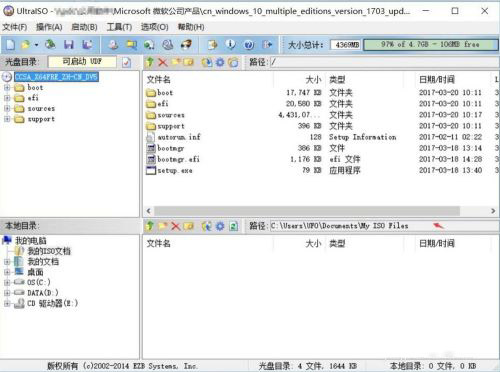The height and width of the screenshot is (372, 500).
Task: Click the 可启动 UDF field
Action: (82, 62)
